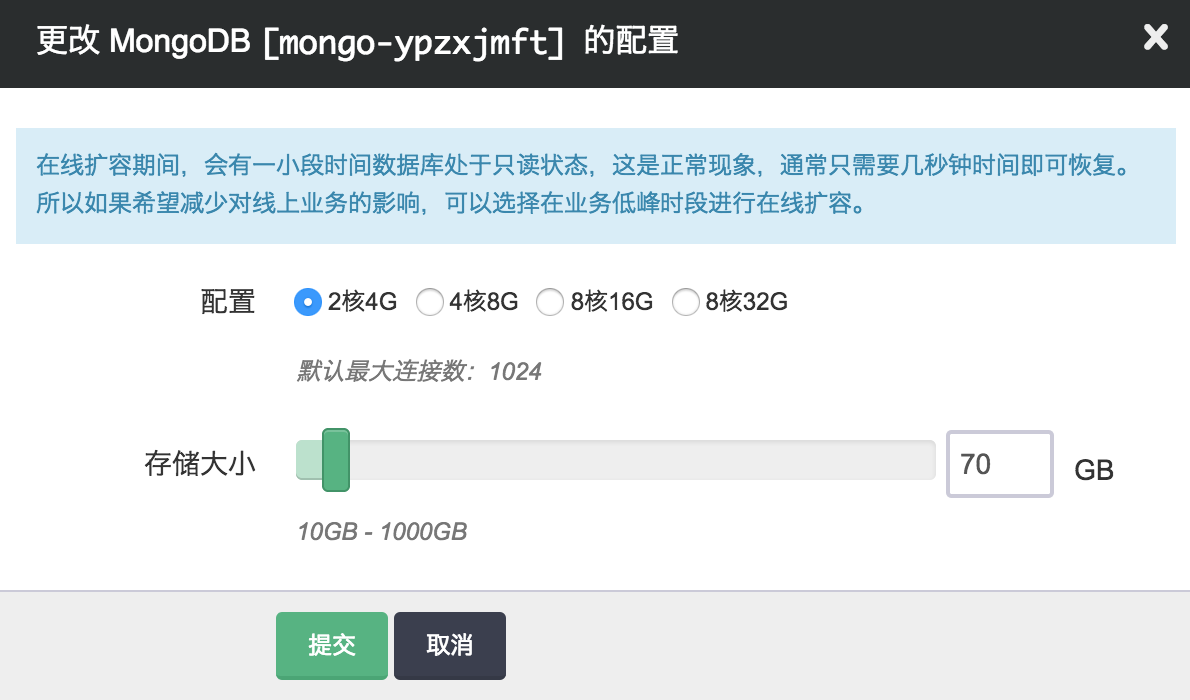Click the 10GB - 1000GB range hint

382,531
